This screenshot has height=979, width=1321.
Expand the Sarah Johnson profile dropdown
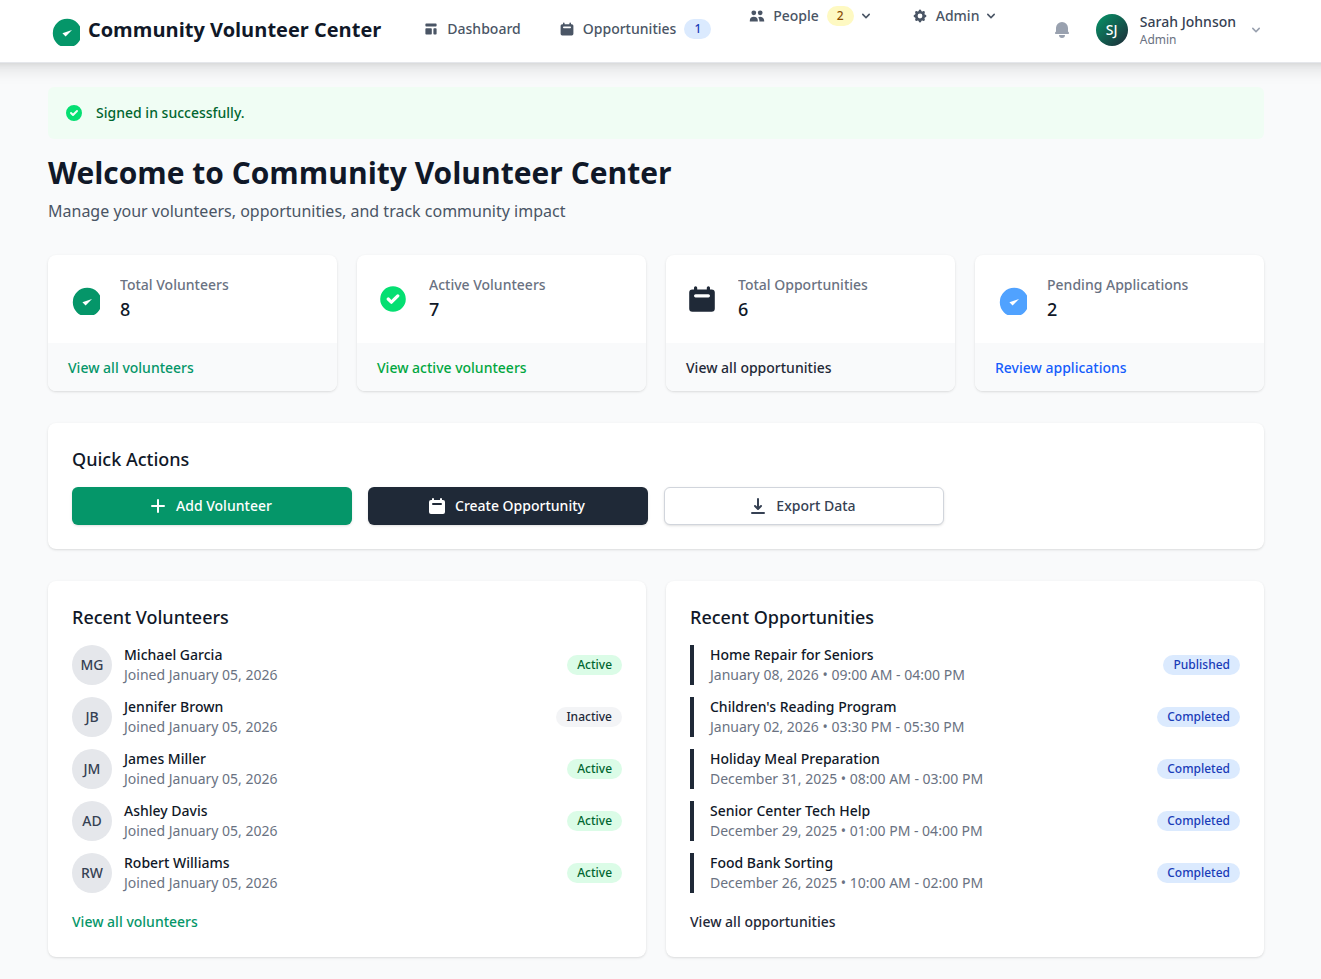click(1256, 30)
